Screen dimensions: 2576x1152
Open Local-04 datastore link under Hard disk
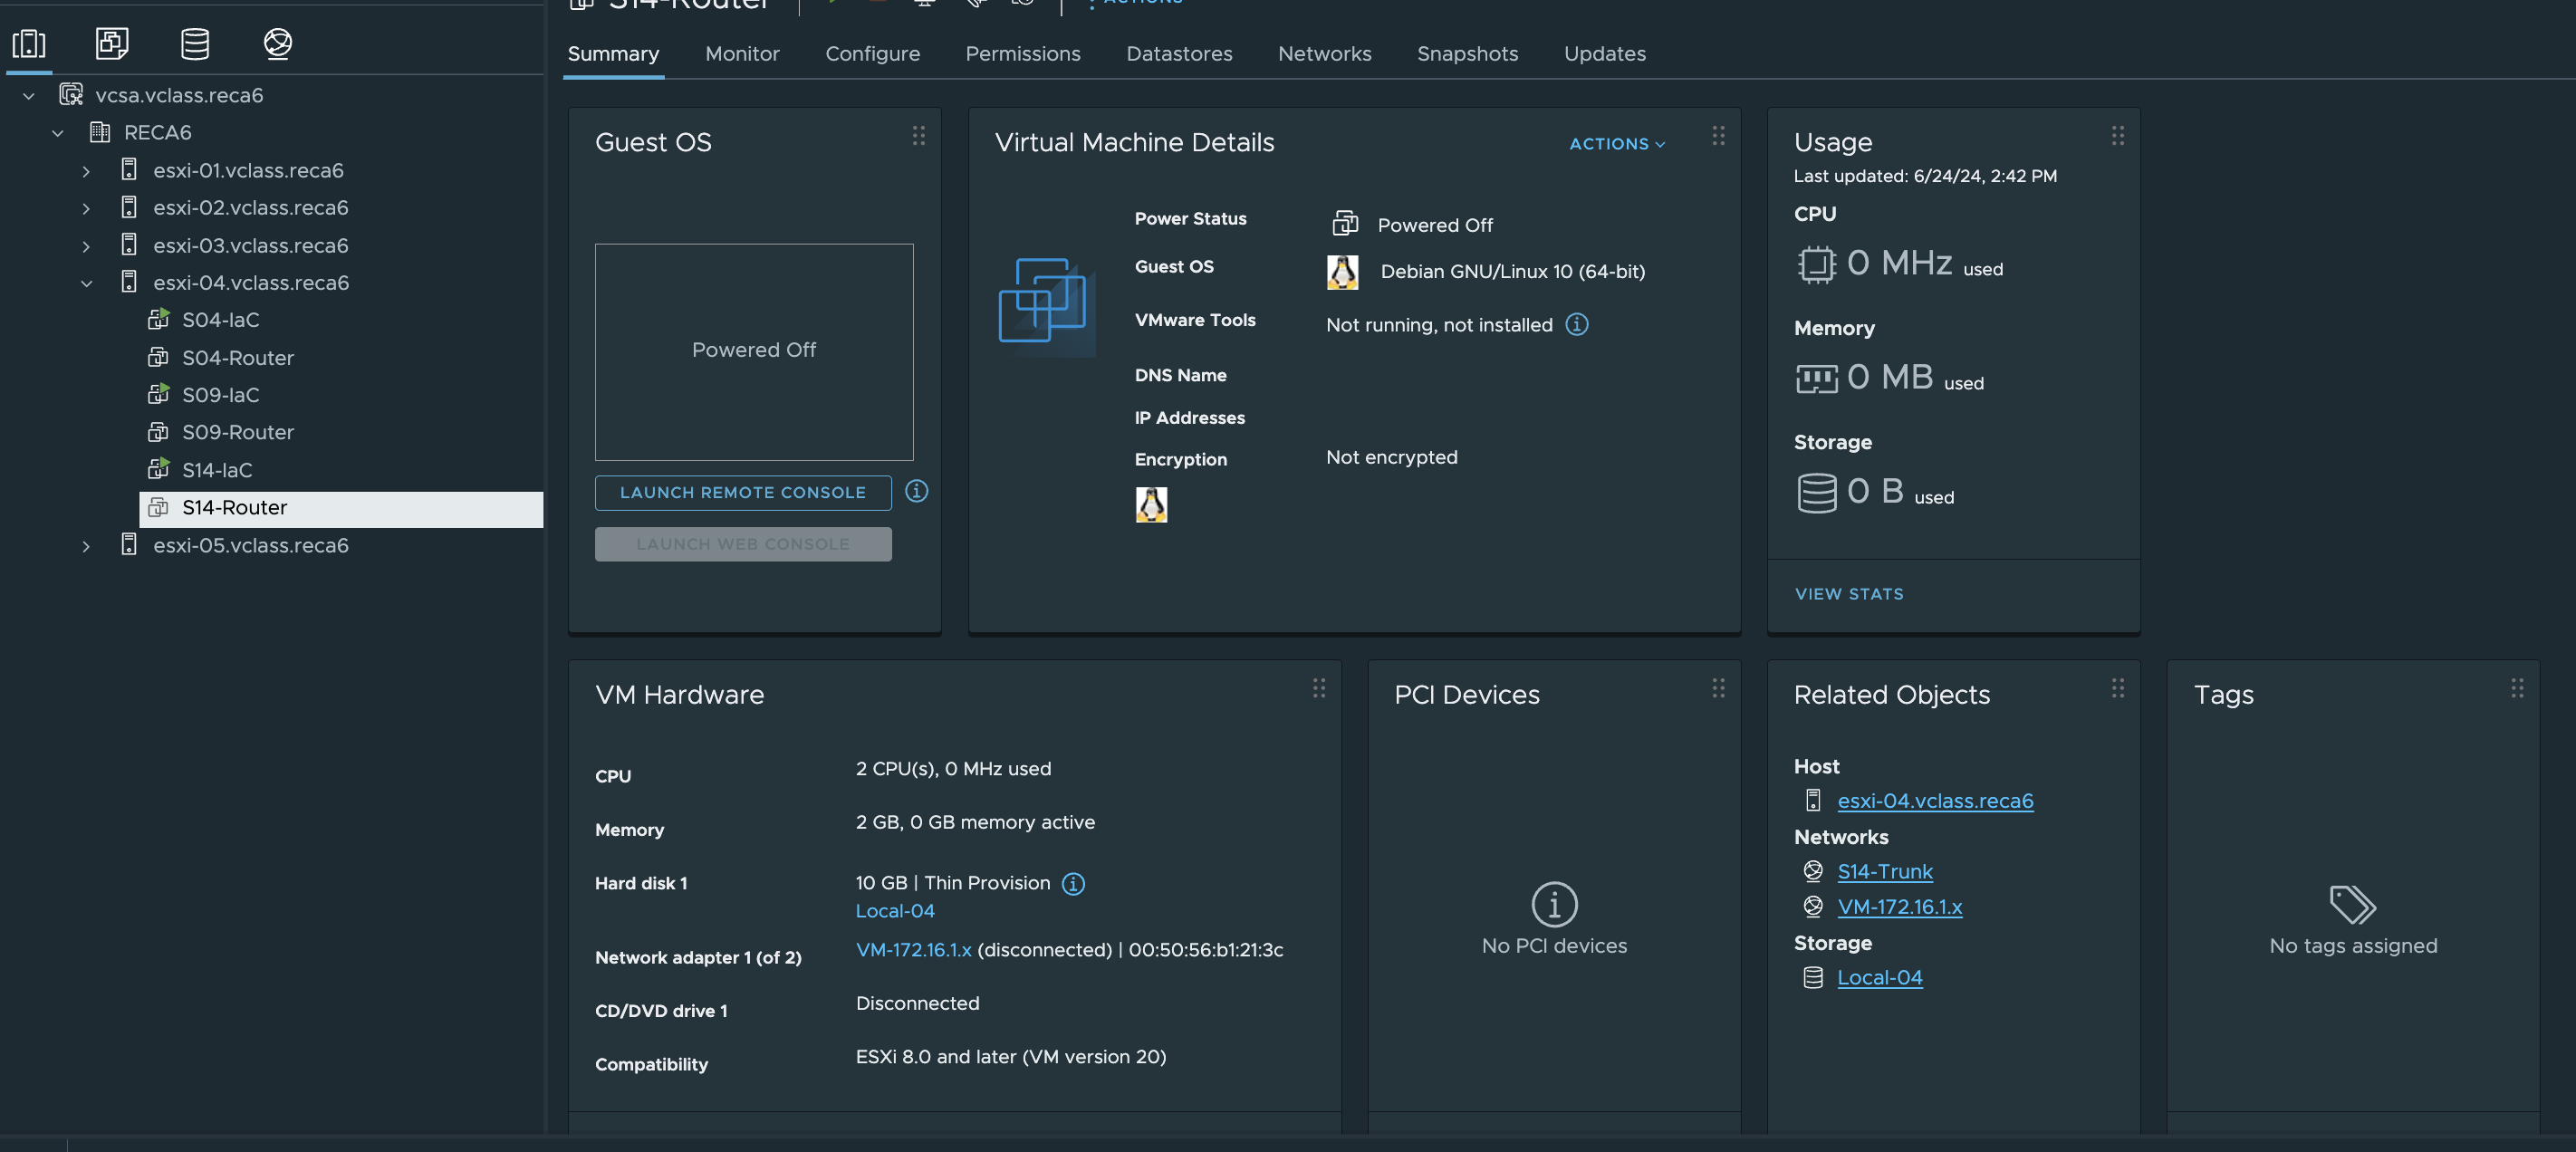pyautogui.click(x=894, y=911)
